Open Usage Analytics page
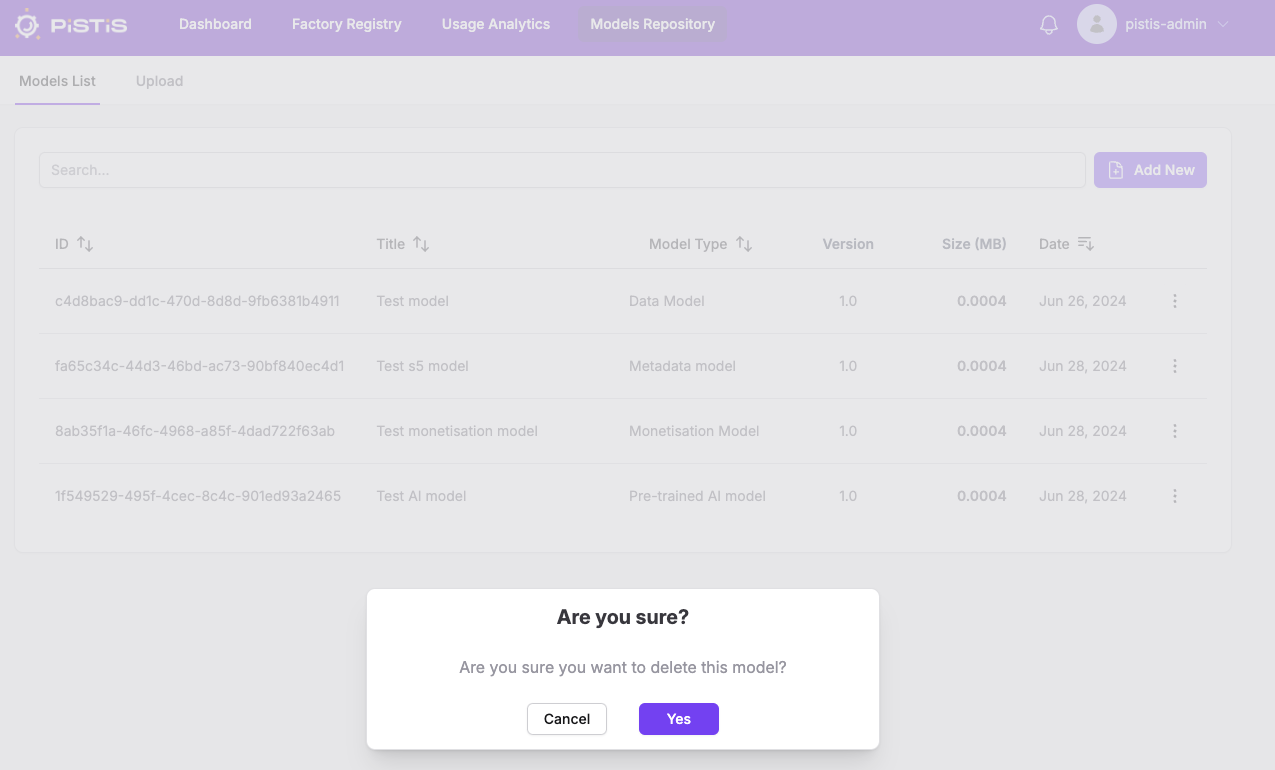 (496, 24)
